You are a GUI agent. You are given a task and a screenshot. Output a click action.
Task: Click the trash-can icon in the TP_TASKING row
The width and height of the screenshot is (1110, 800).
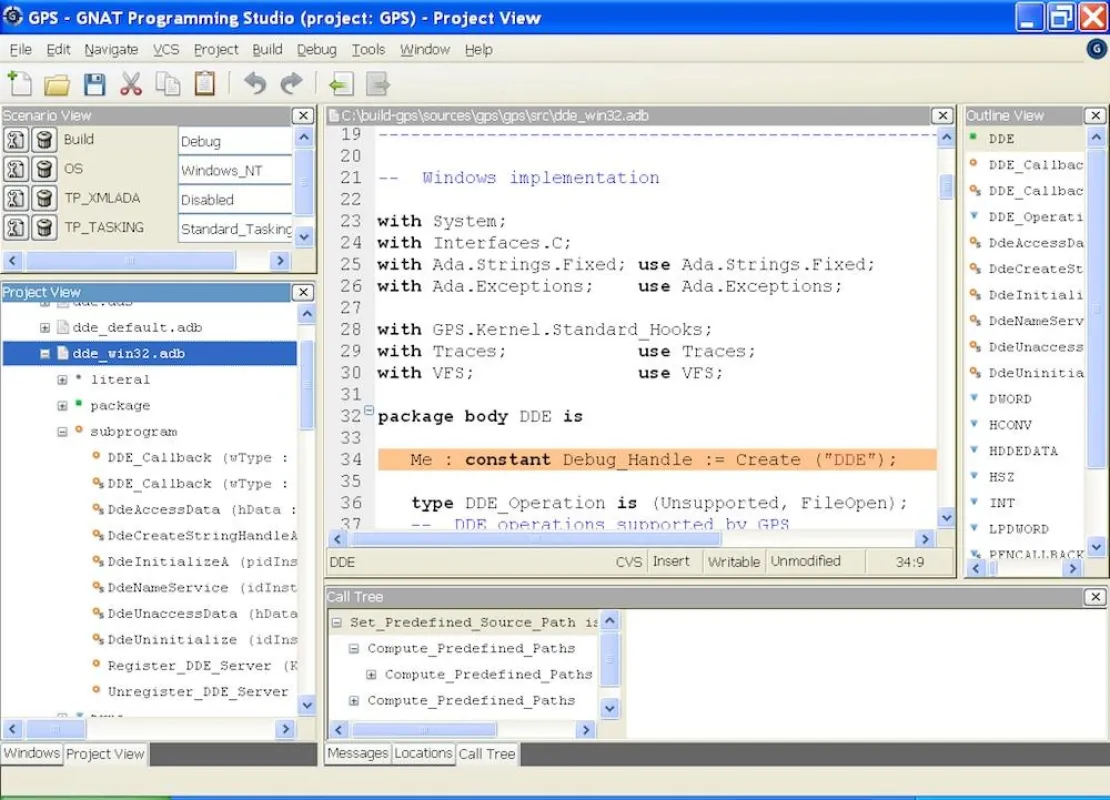coord(44,227)
